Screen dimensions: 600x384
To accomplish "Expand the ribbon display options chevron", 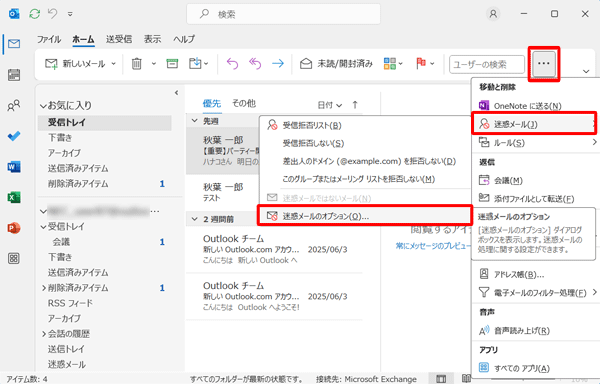I will 586,72.
